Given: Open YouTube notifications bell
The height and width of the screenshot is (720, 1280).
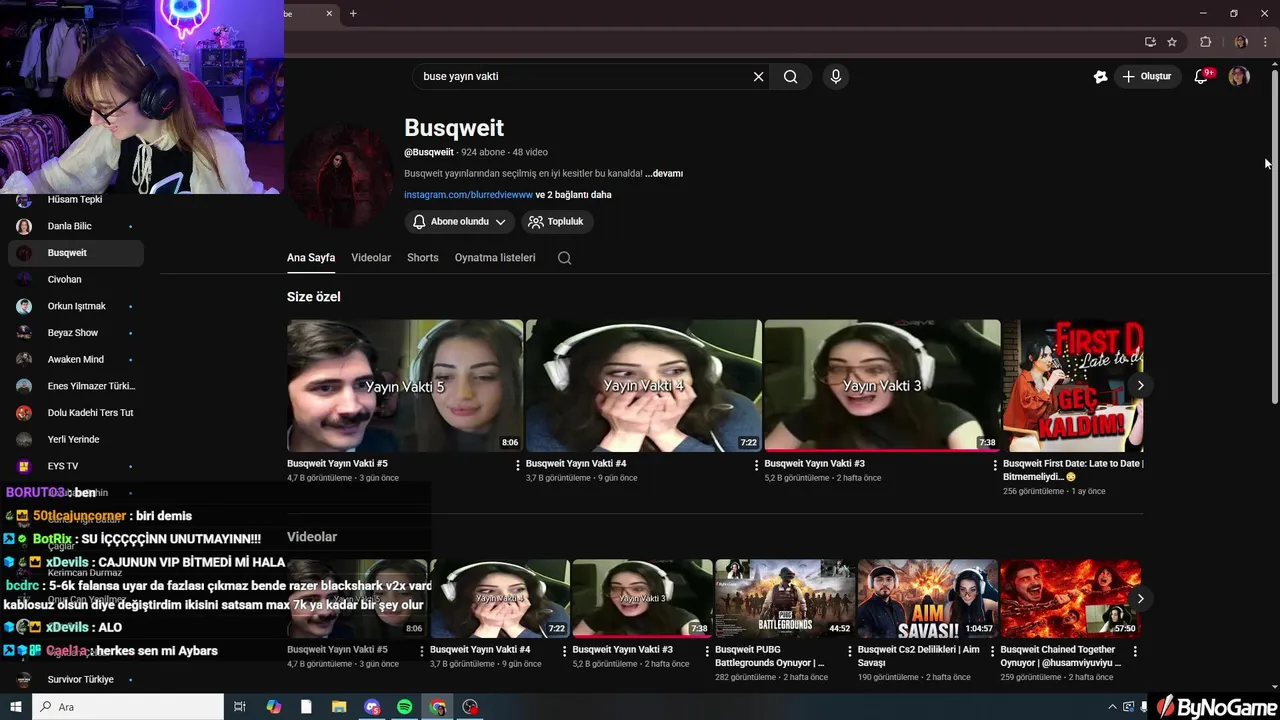Looking at the screenshot, I should (x=1202, y=76).
